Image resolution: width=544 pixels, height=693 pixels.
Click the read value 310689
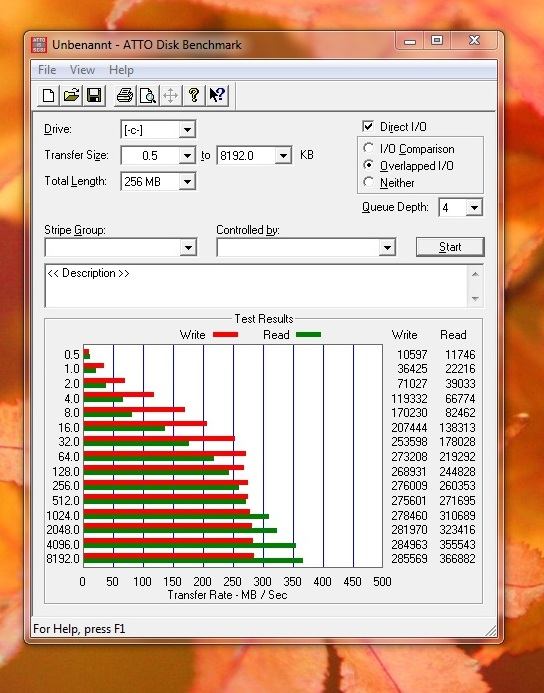coord(457,515)
